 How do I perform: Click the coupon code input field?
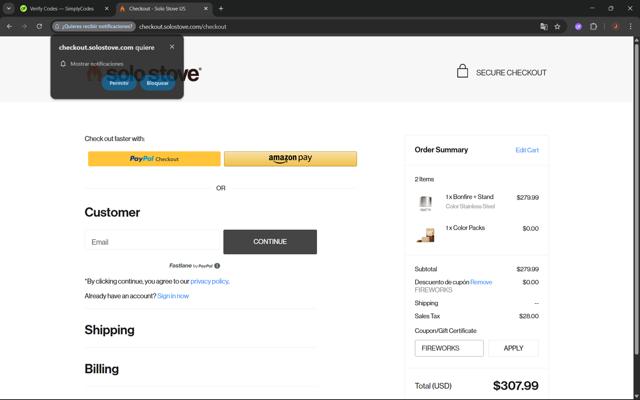[x=449, y=348]
